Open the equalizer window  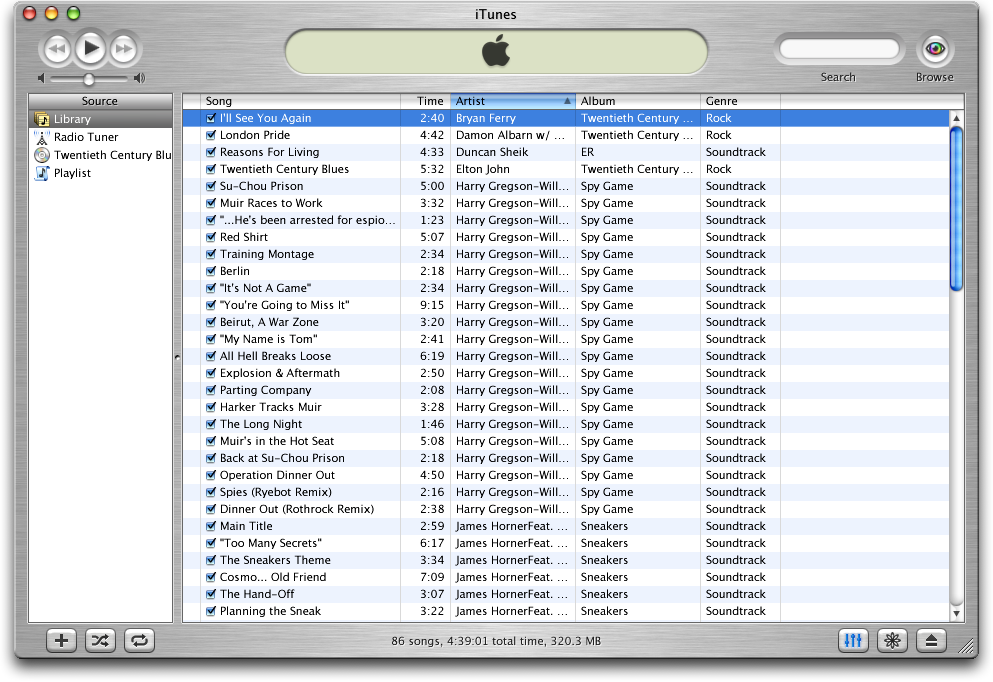click(853, 641)
